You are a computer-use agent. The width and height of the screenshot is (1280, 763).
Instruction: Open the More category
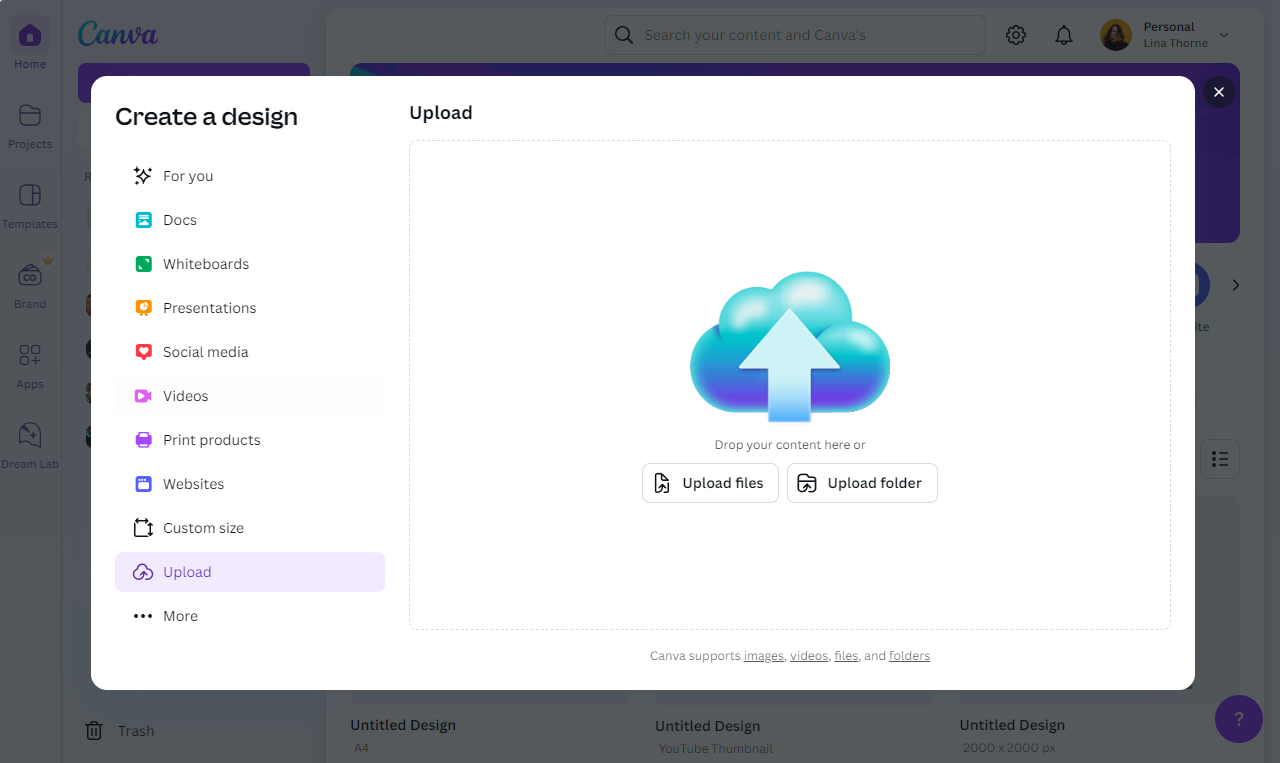point(249,616)
